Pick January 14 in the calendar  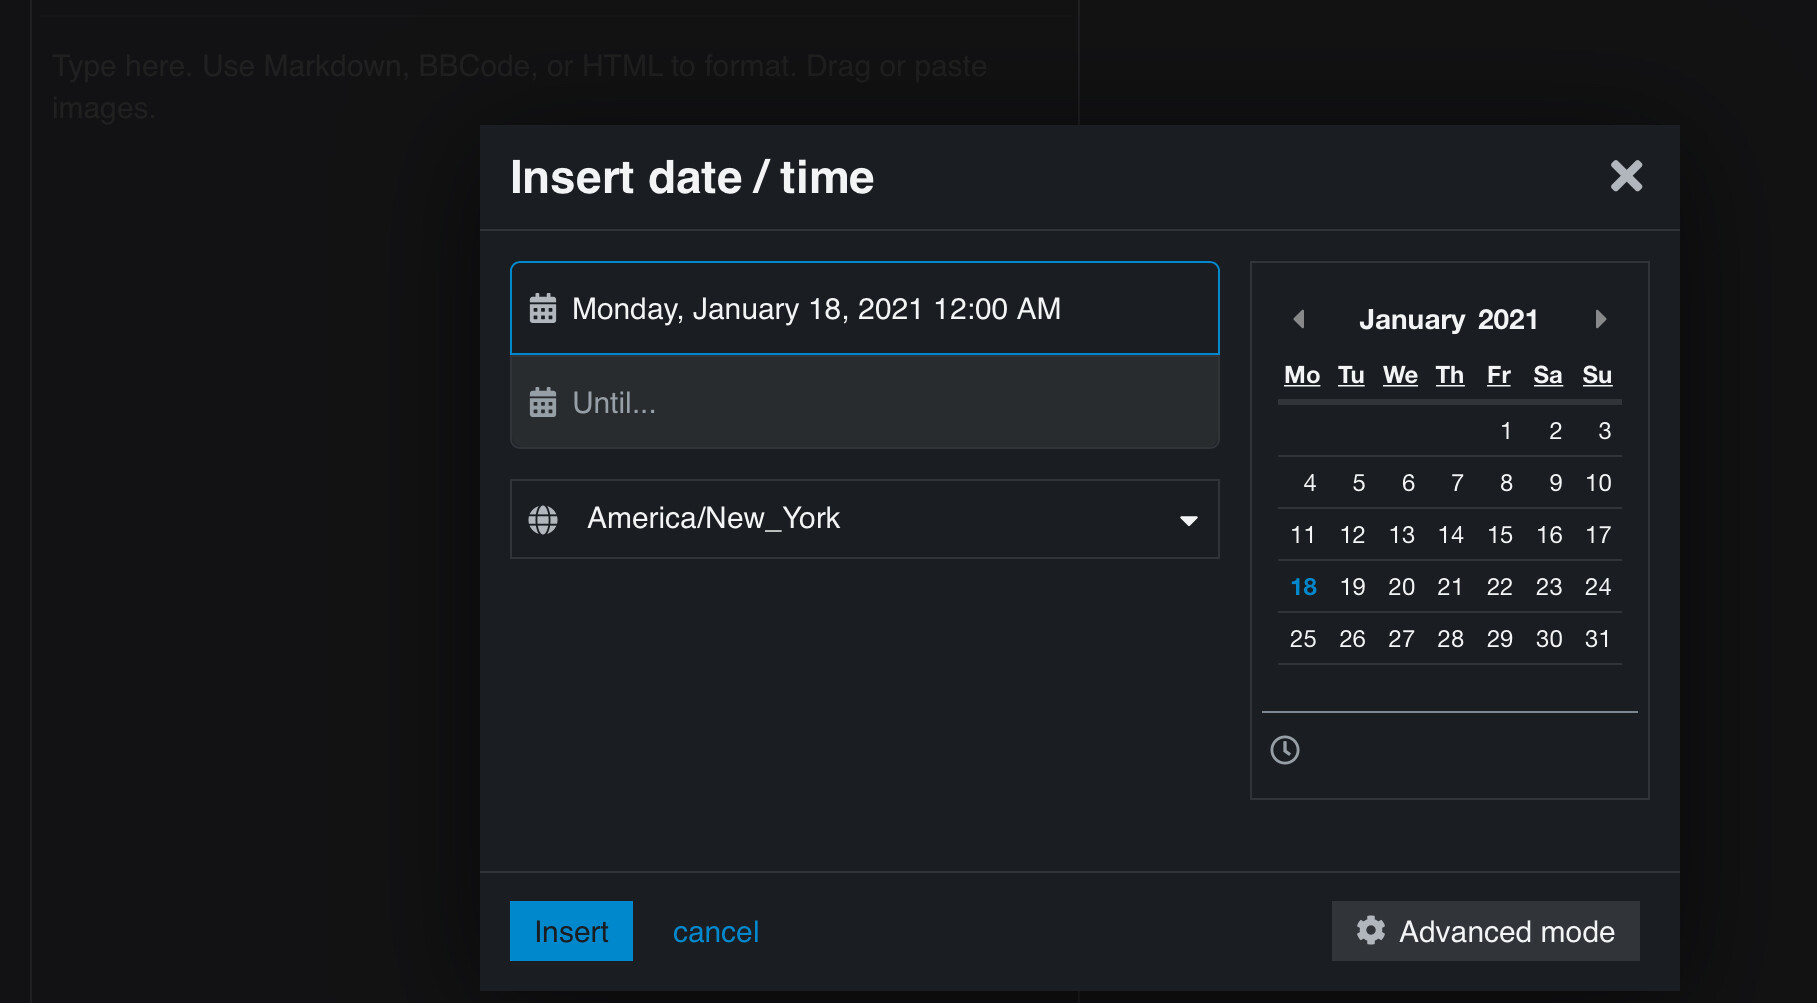[x=1451, y=535]
